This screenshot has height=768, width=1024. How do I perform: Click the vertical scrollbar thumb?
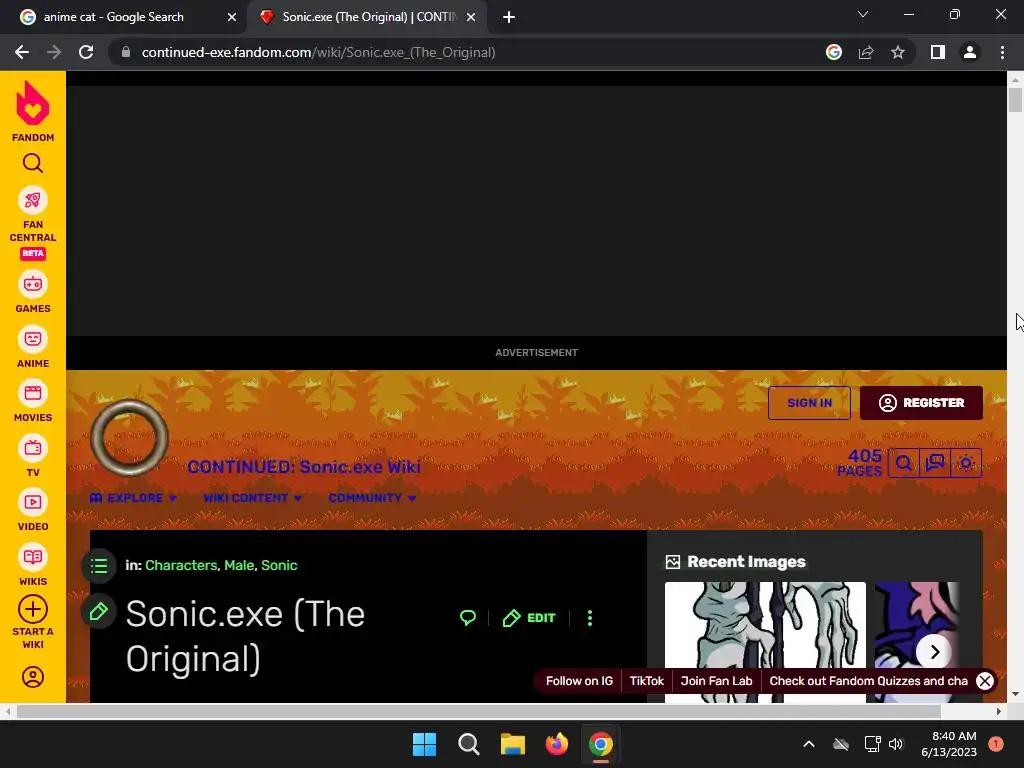coord(1015,100)
